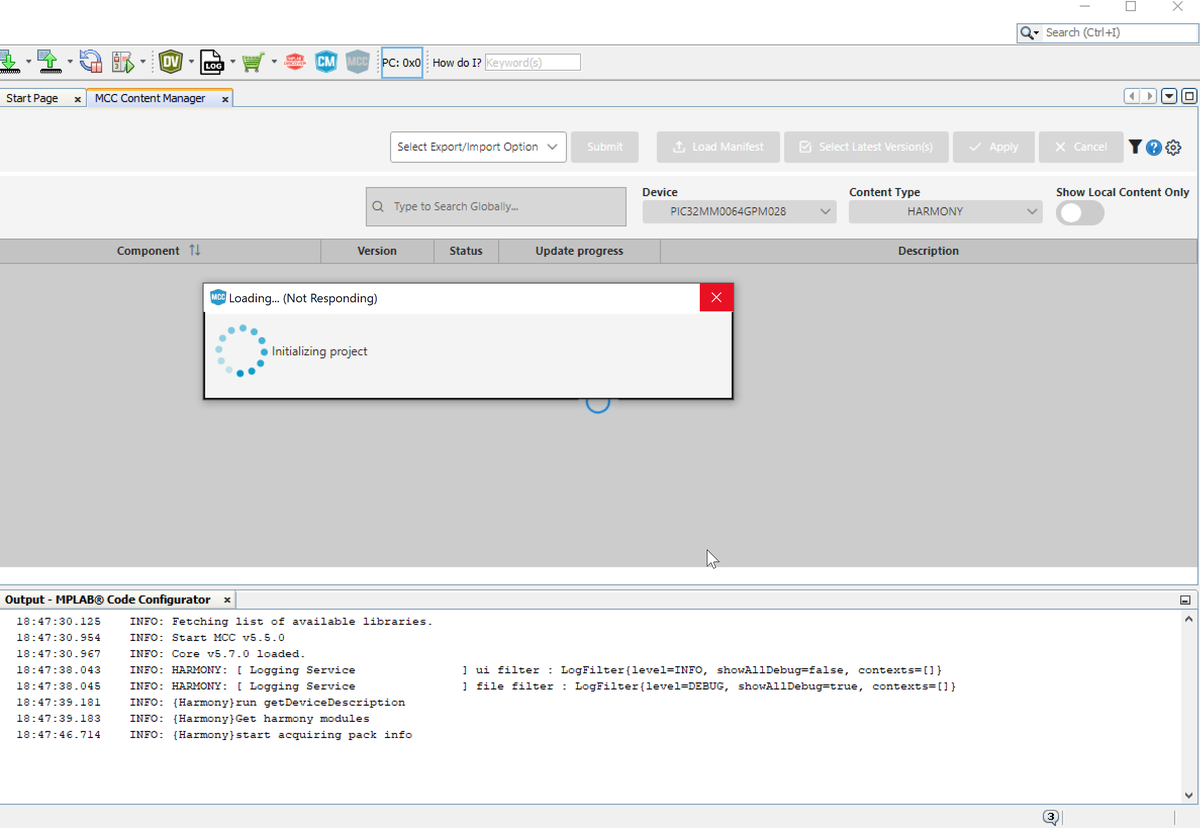The image size is (1200, 828).
Task: Expand dropdown arrow beside the LOG icon
Action: (x=232, y=62)
